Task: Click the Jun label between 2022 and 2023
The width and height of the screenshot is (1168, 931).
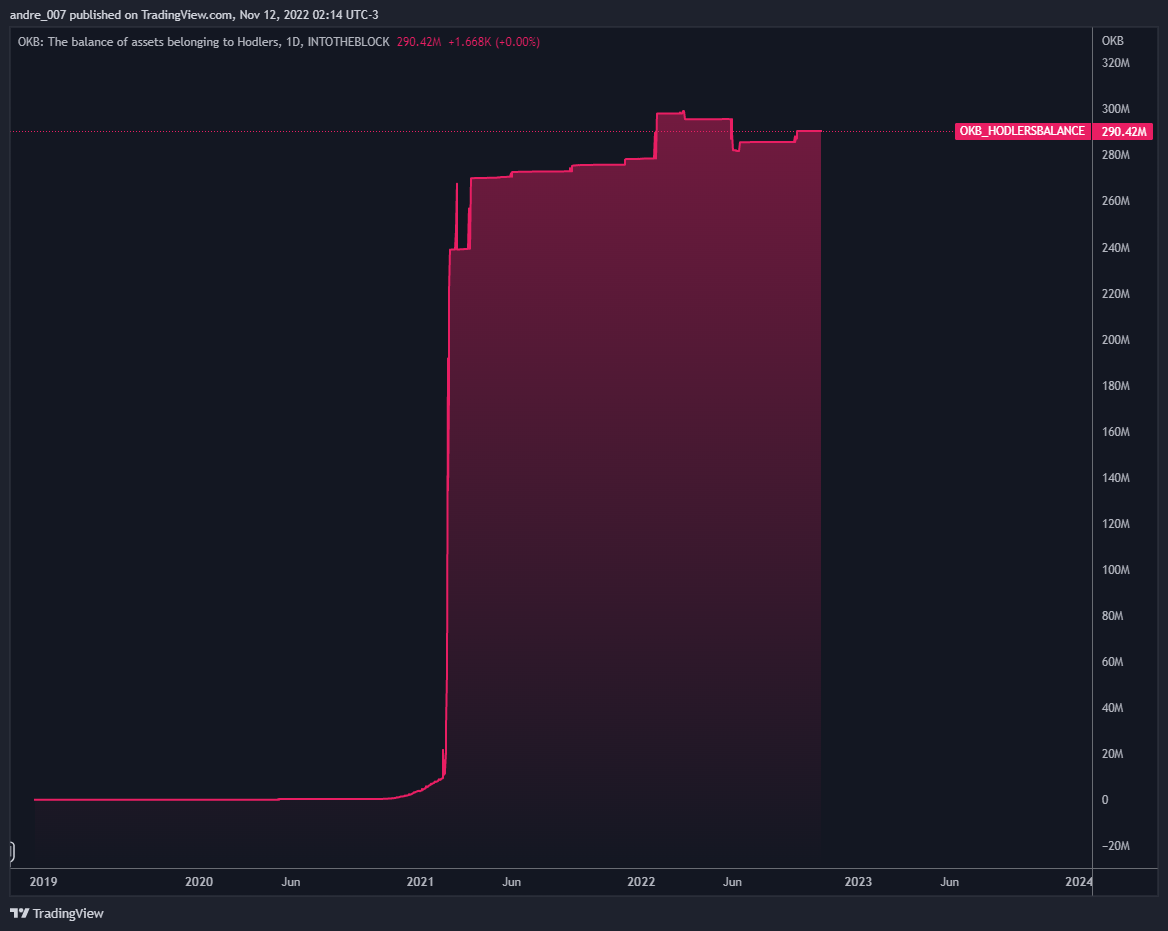Action: tap(732, 882)
